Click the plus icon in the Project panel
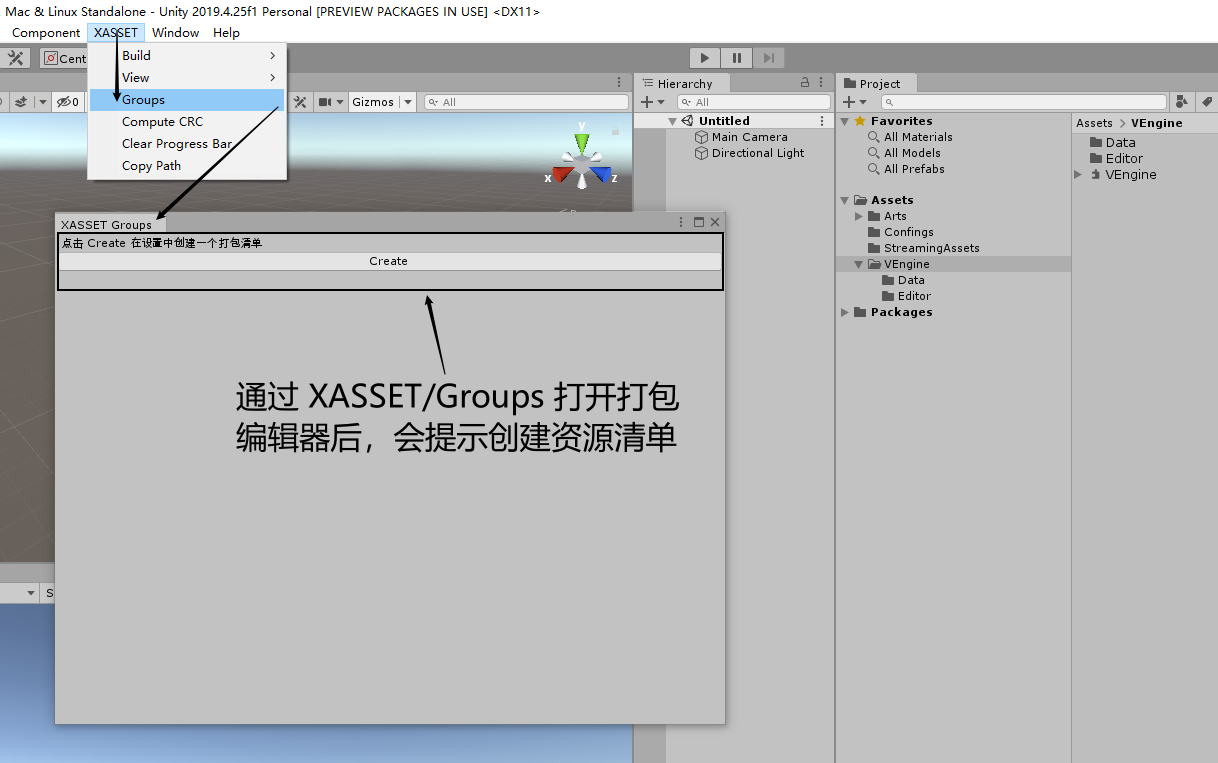This screenshot has width=1218, height=763. coord(847,101)
